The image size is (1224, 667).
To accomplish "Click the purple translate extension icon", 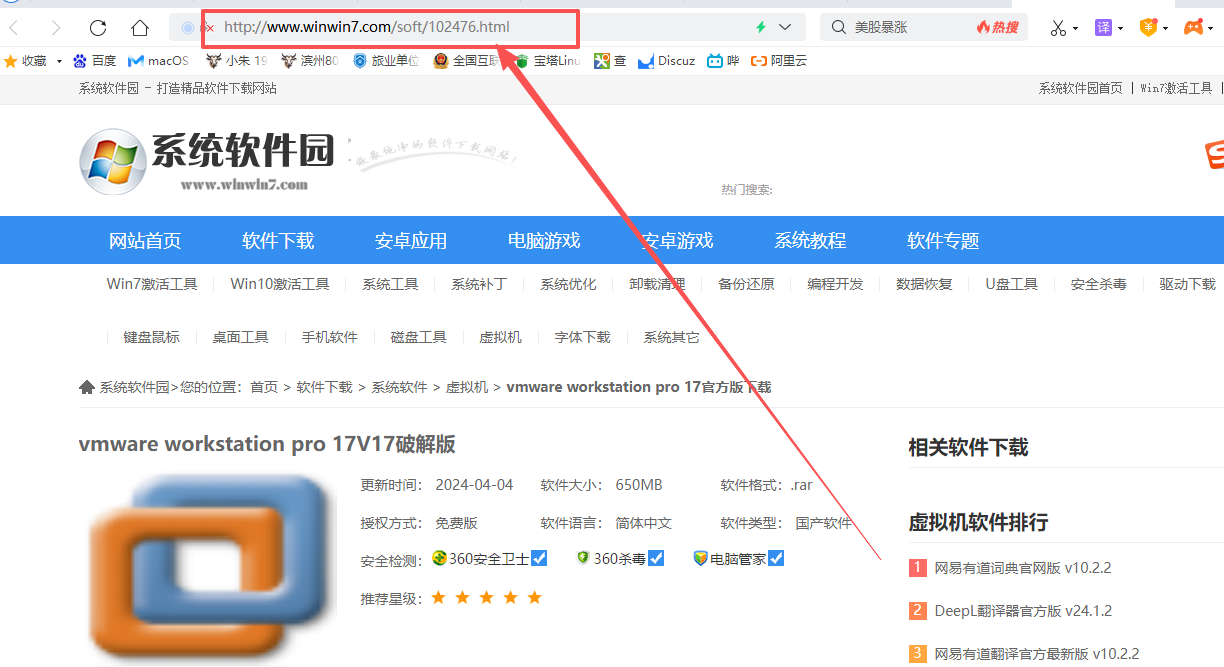I will tap(1103, 27).
